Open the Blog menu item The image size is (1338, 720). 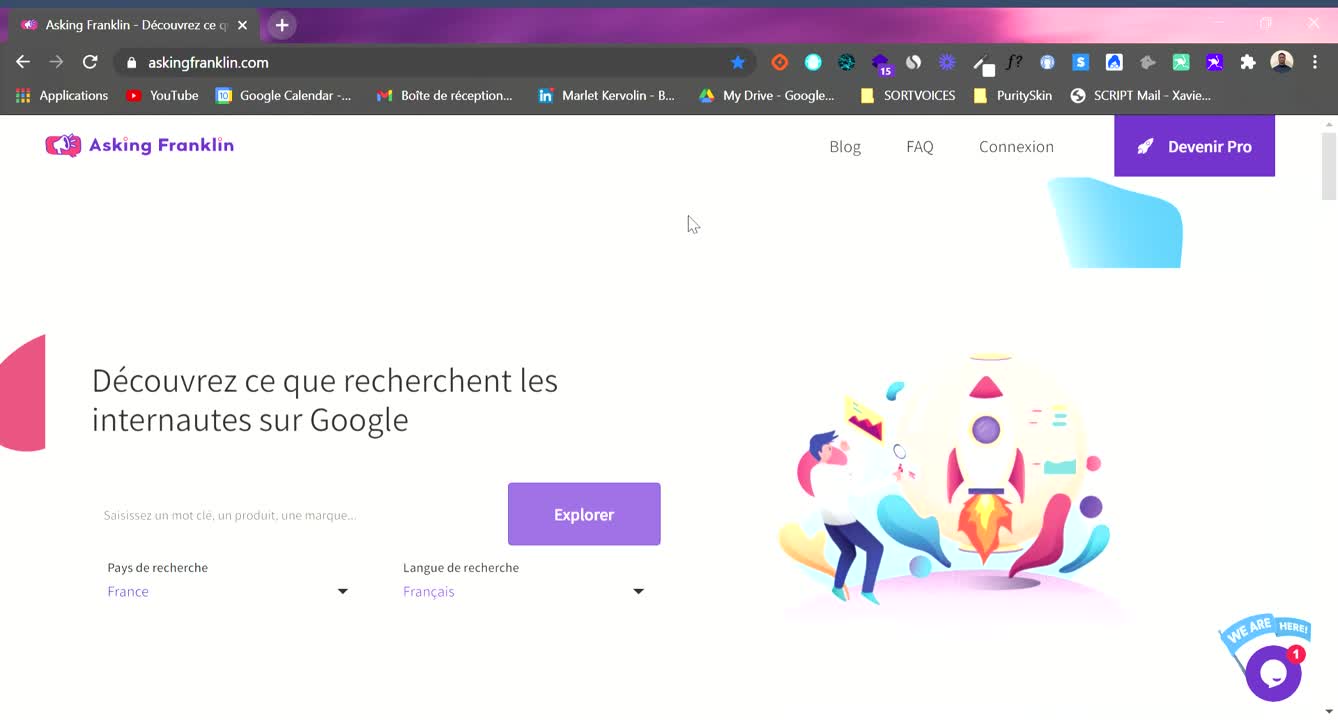click(844, 147)
